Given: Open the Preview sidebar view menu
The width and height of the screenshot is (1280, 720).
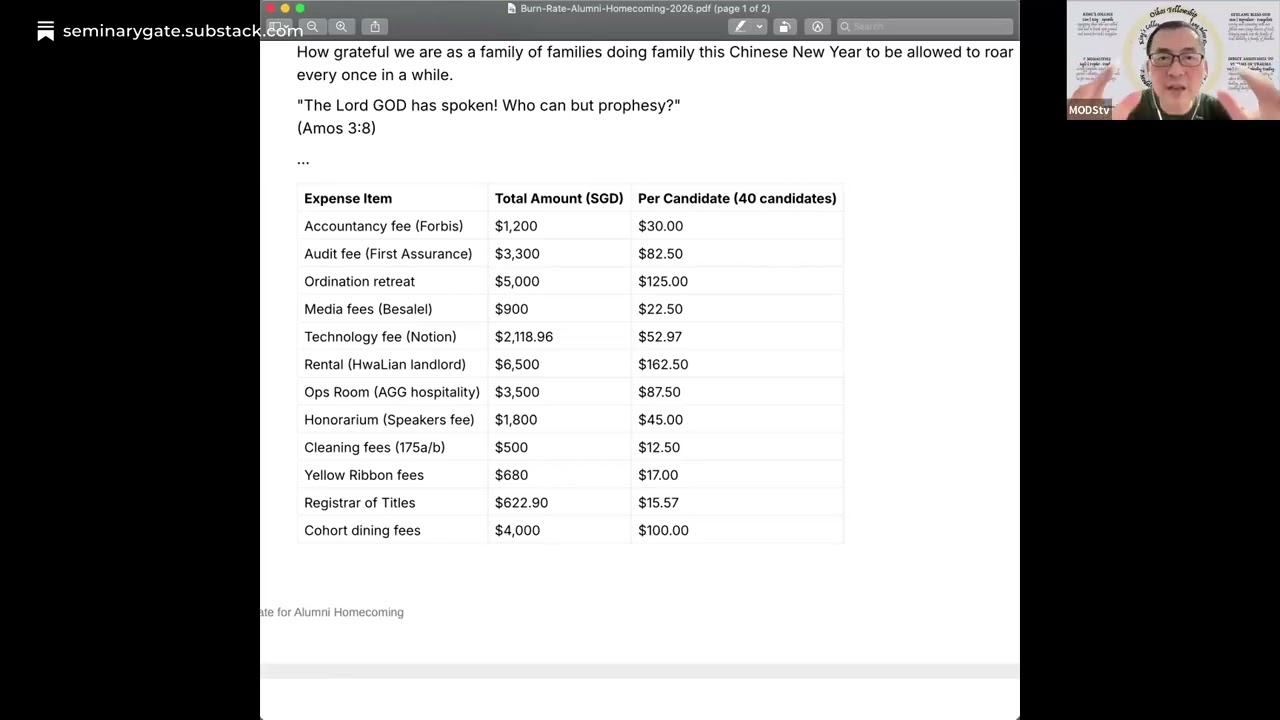Looking at the screenshot, I should coord(280,26).
